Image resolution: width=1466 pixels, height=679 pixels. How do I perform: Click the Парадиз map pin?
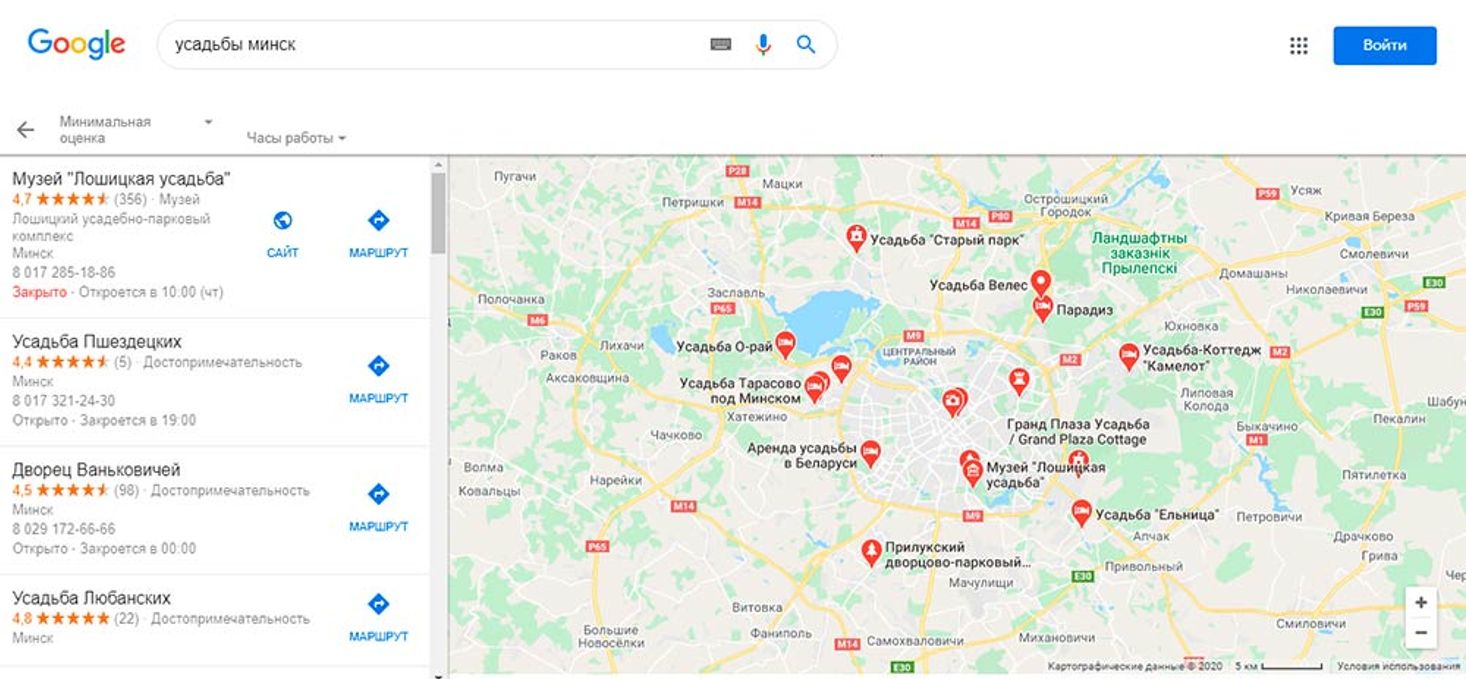[1043, 308]
